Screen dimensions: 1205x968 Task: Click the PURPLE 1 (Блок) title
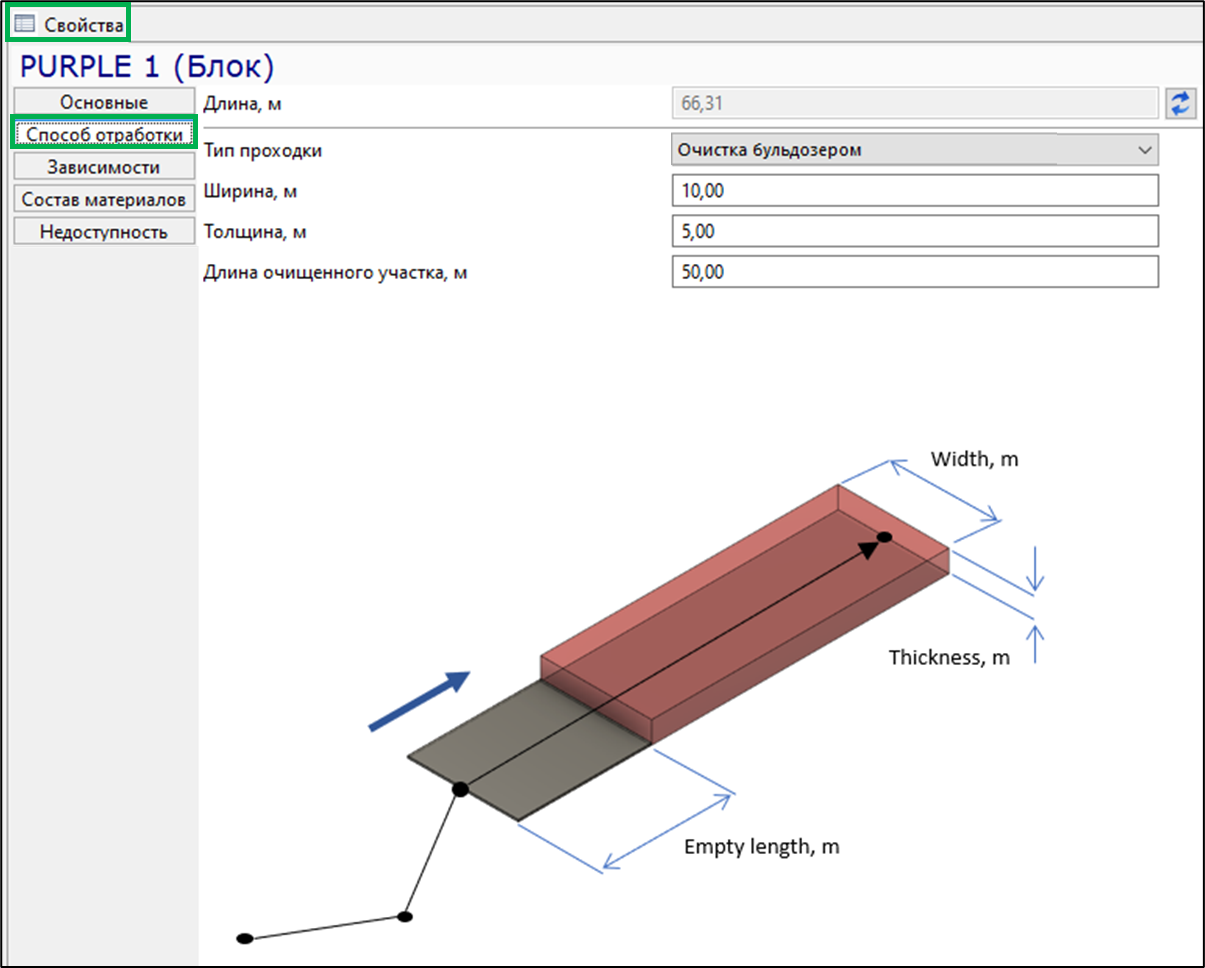click(147, 66)
